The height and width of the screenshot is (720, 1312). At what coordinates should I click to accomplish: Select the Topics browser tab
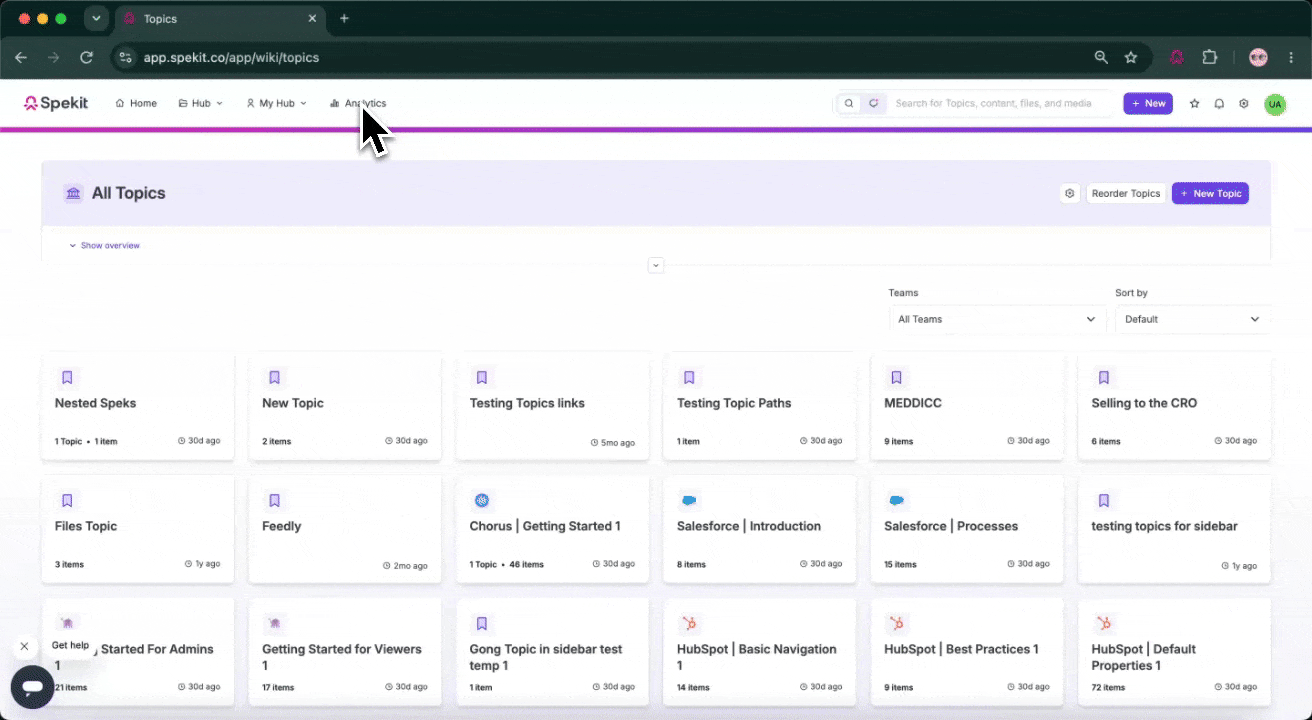tap(218, 19)
